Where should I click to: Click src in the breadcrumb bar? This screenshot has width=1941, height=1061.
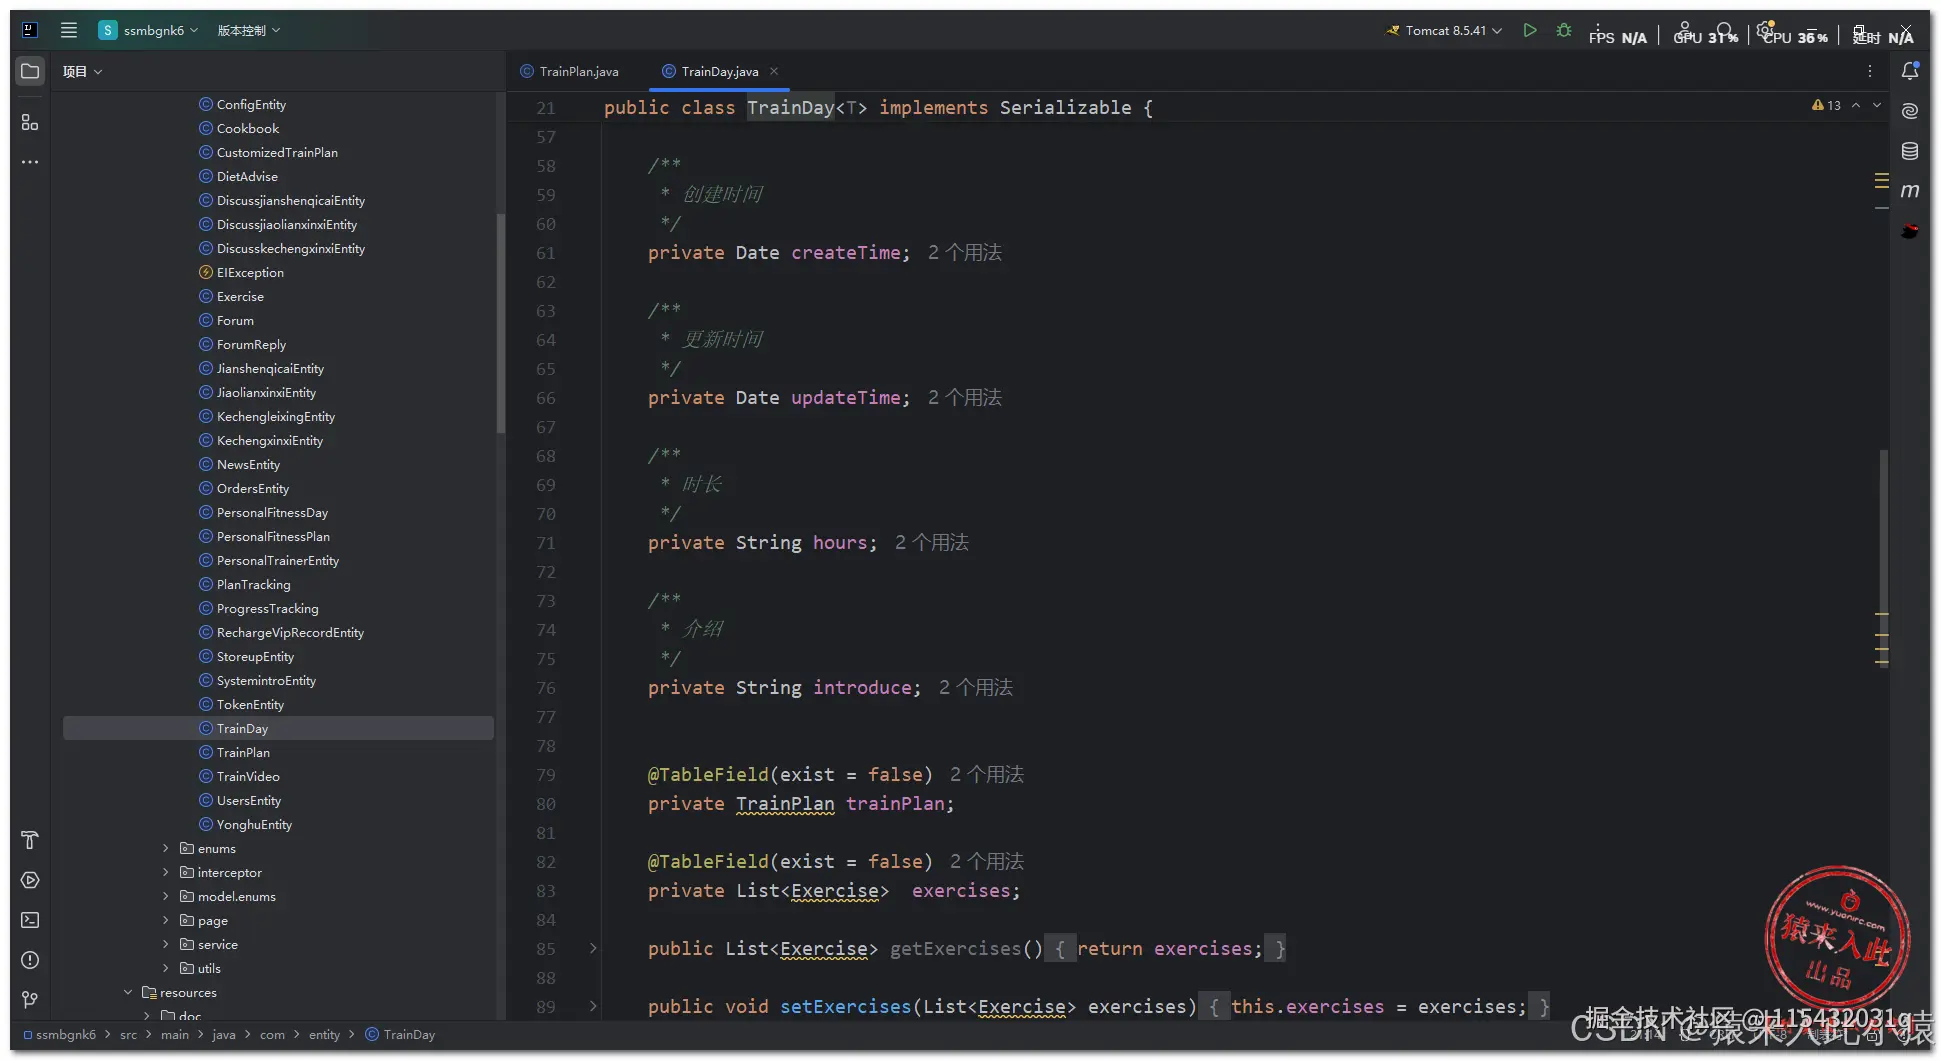[x=128, y=1034]
